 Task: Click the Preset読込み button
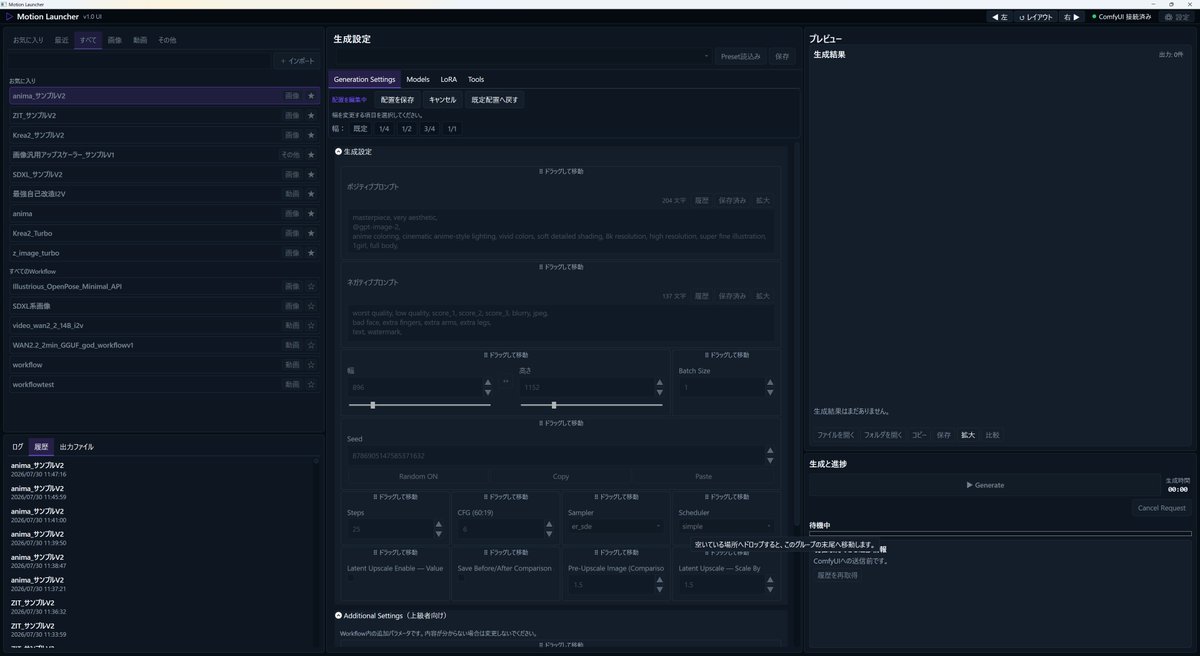pyautogui.click(x=741, y=57)
